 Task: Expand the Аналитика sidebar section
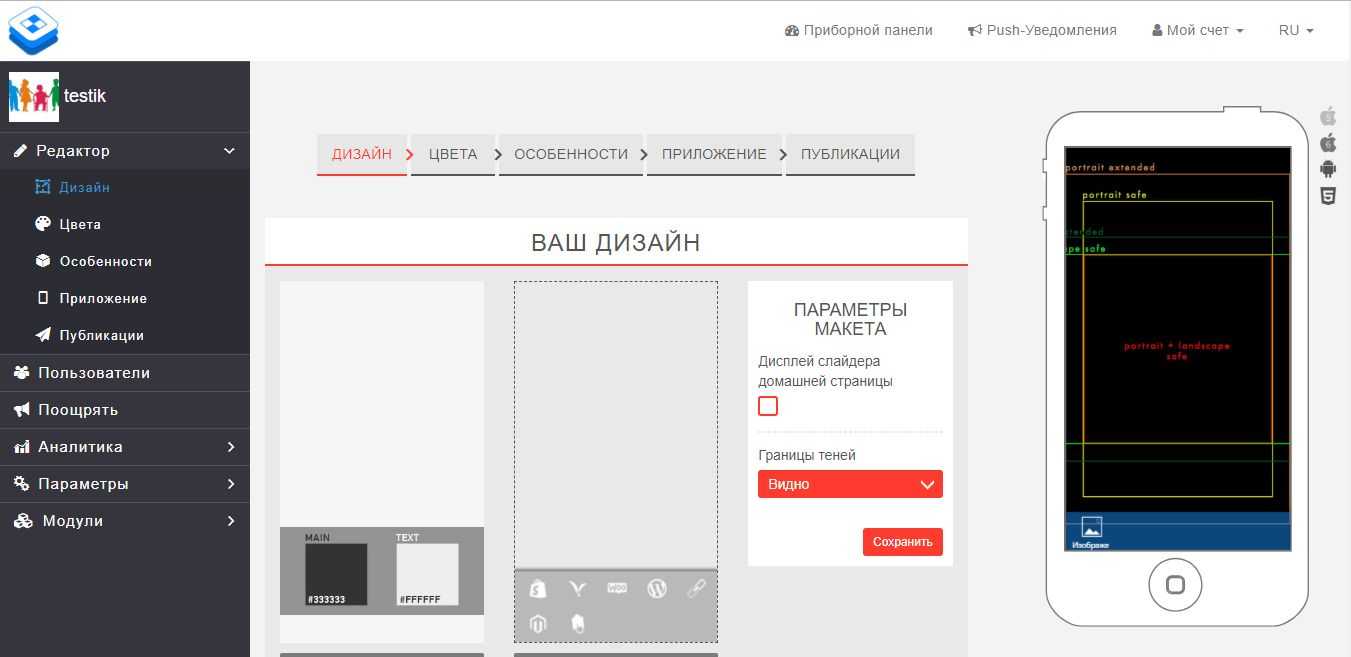pyautogui.click(x=125, y=447)
